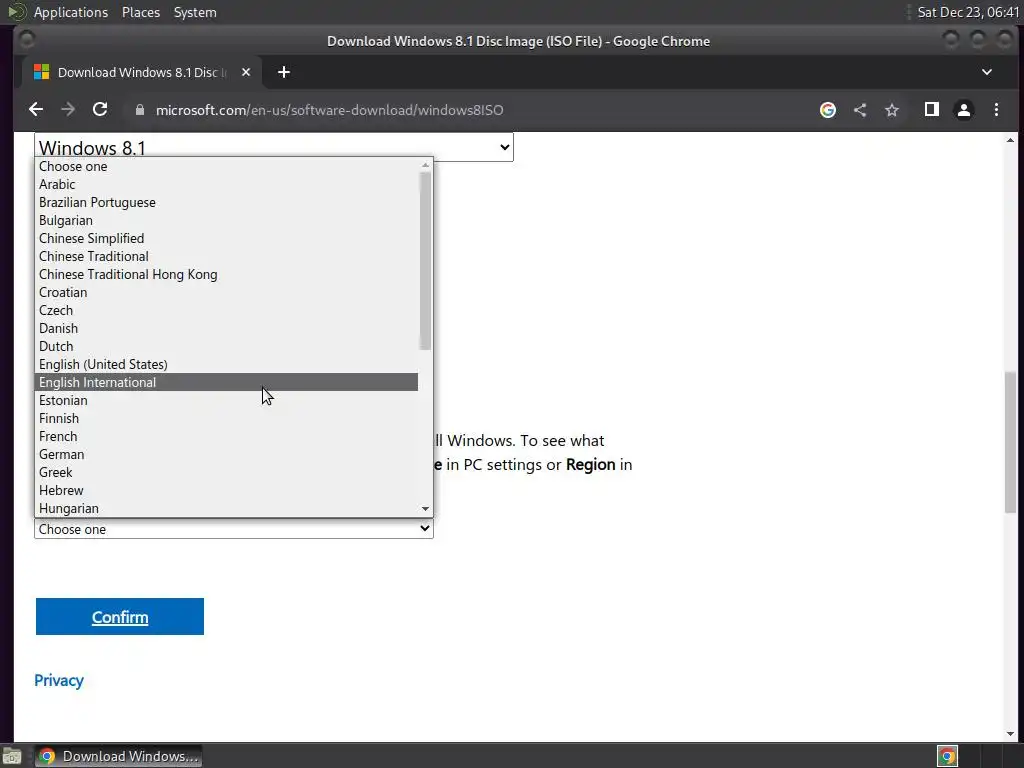1024x768 pixels.
Task: Select Arabic from the language list
Action: [227, 184]
